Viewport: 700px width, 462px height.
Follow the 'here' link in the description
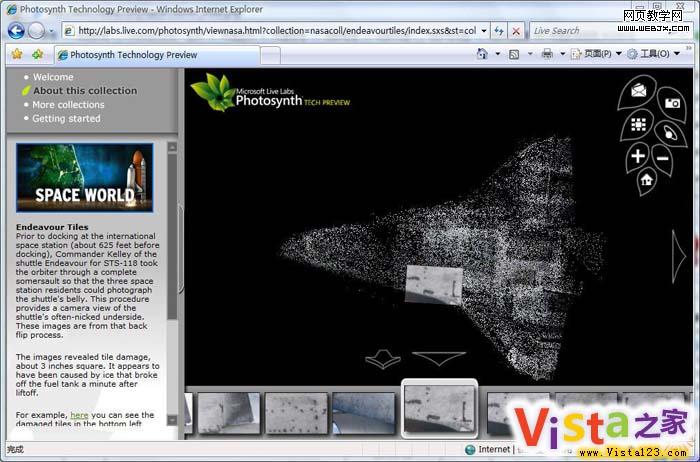(x=79, y=415)
